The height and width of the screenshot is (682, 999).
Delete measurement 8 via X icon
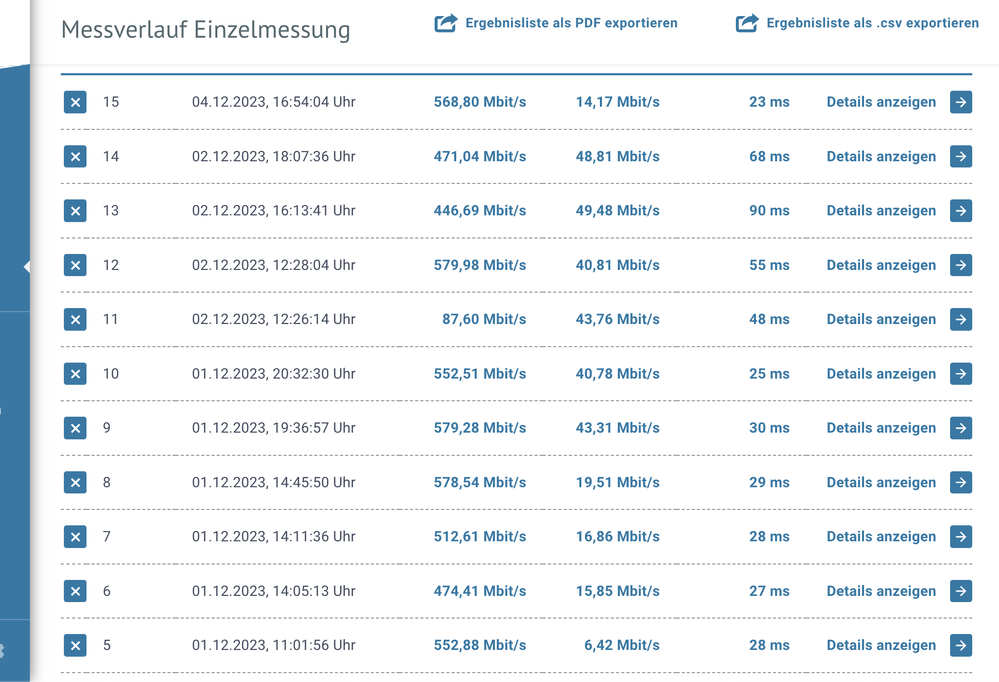75,483
